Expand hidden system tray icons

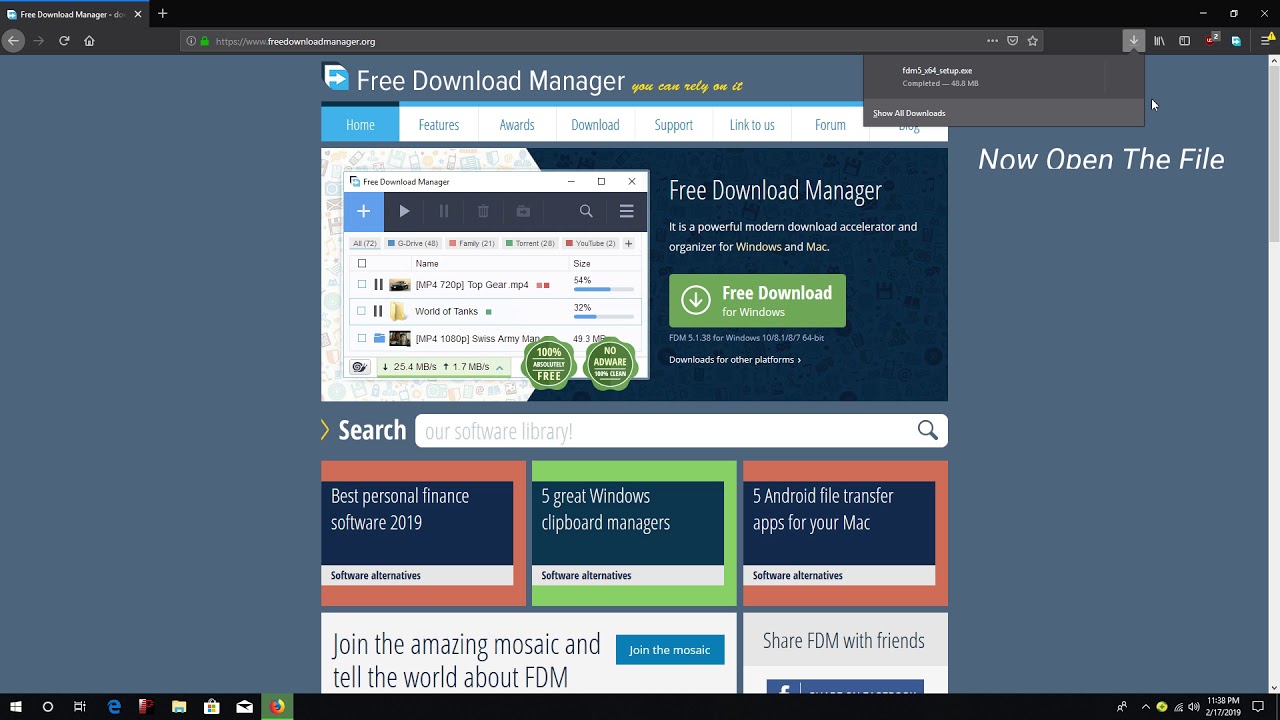[x=1145, y=707]
